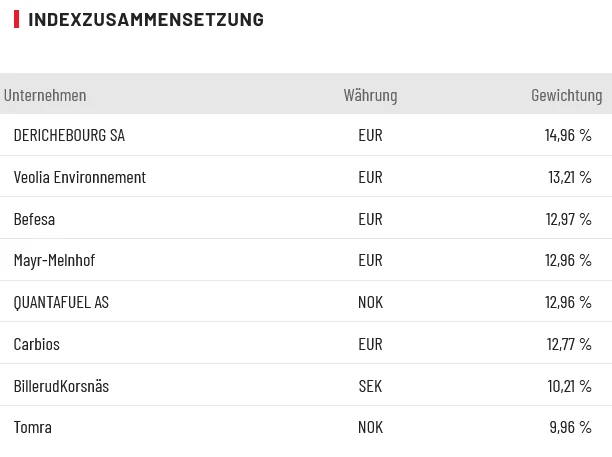
Task: Click the Tomra company name
Action: (33, 427)
